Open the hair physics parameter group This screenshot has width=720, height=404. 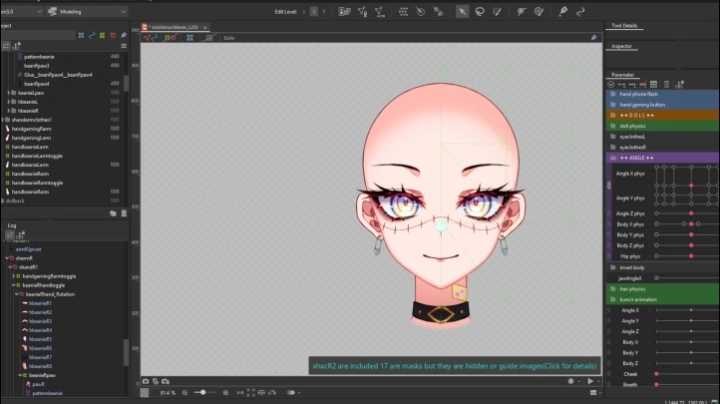[x=663, y=289]
